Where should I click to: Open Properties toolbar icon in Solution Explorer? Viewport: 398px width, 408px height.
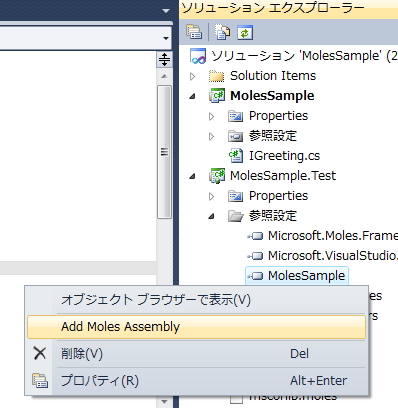click(194, 32)
